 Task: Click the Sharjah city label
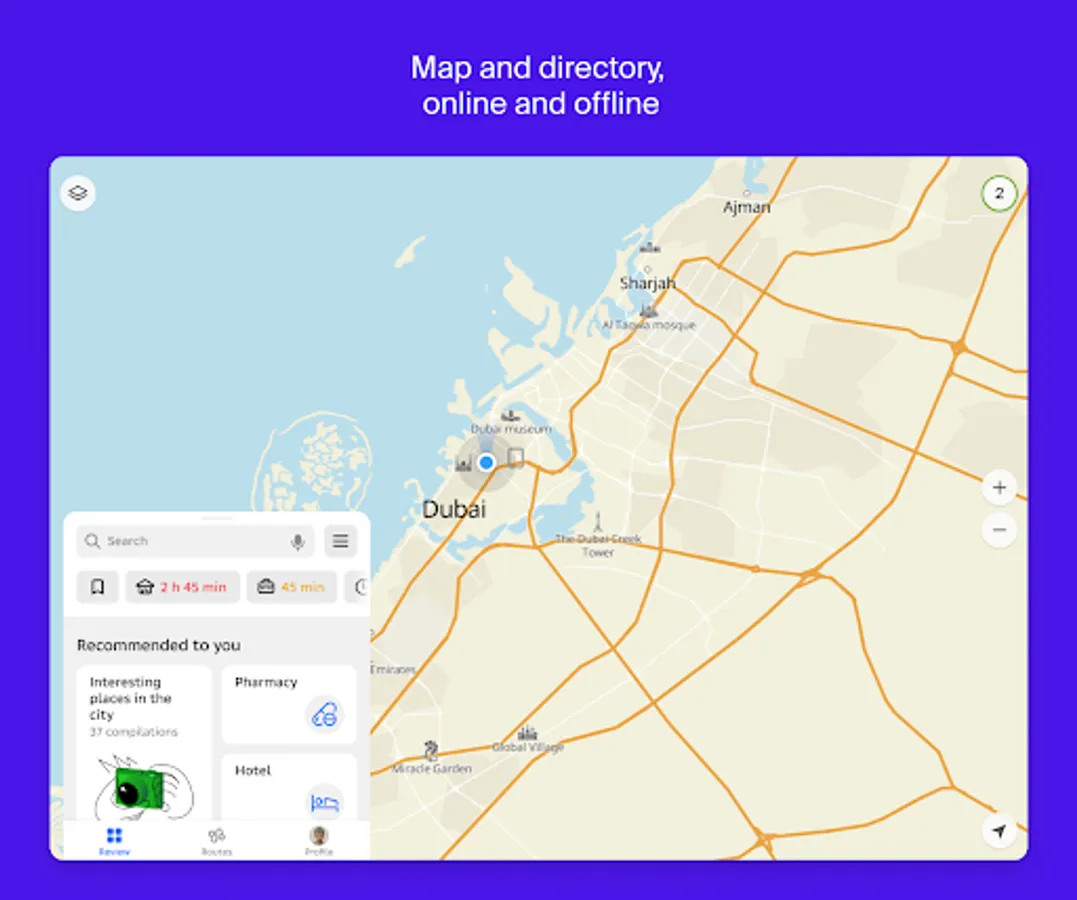click(647, 283)
